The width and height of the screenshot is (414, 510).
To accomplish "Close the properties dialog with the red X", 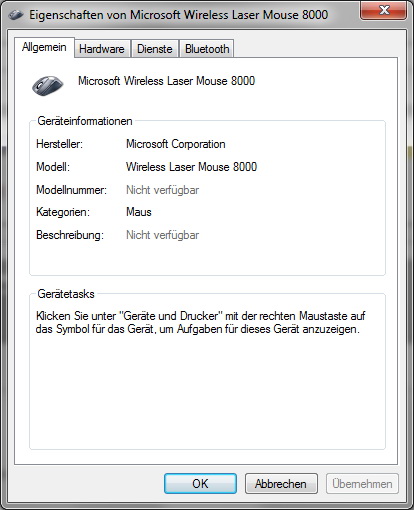I will [x=384, y=10].
